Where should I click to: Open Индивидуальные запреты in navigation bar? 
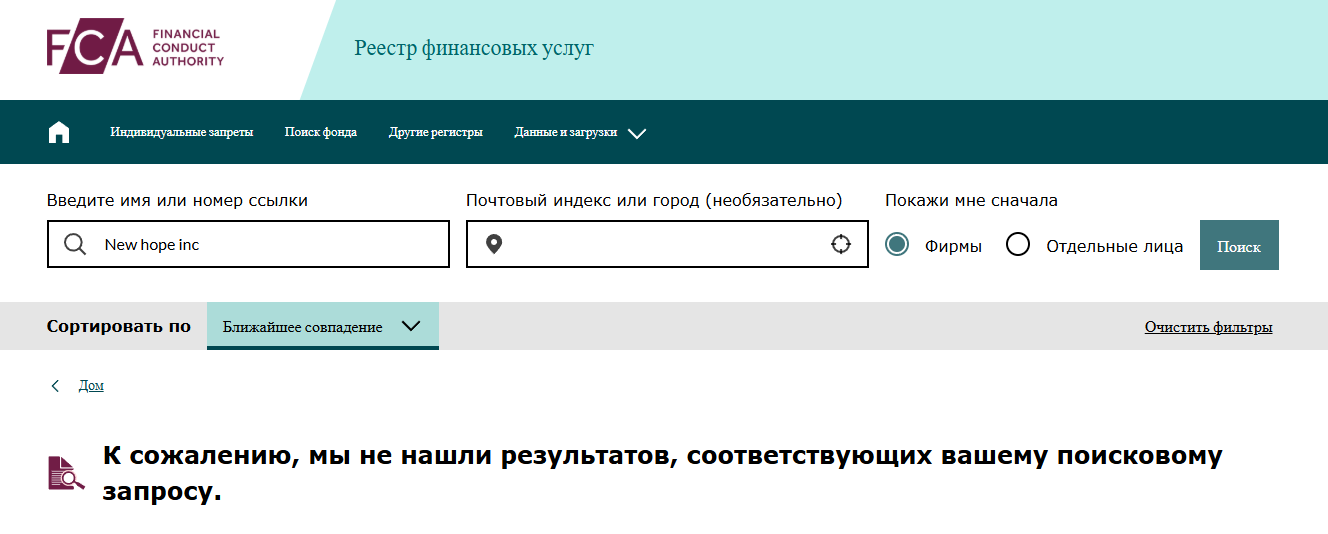[181, 132]
